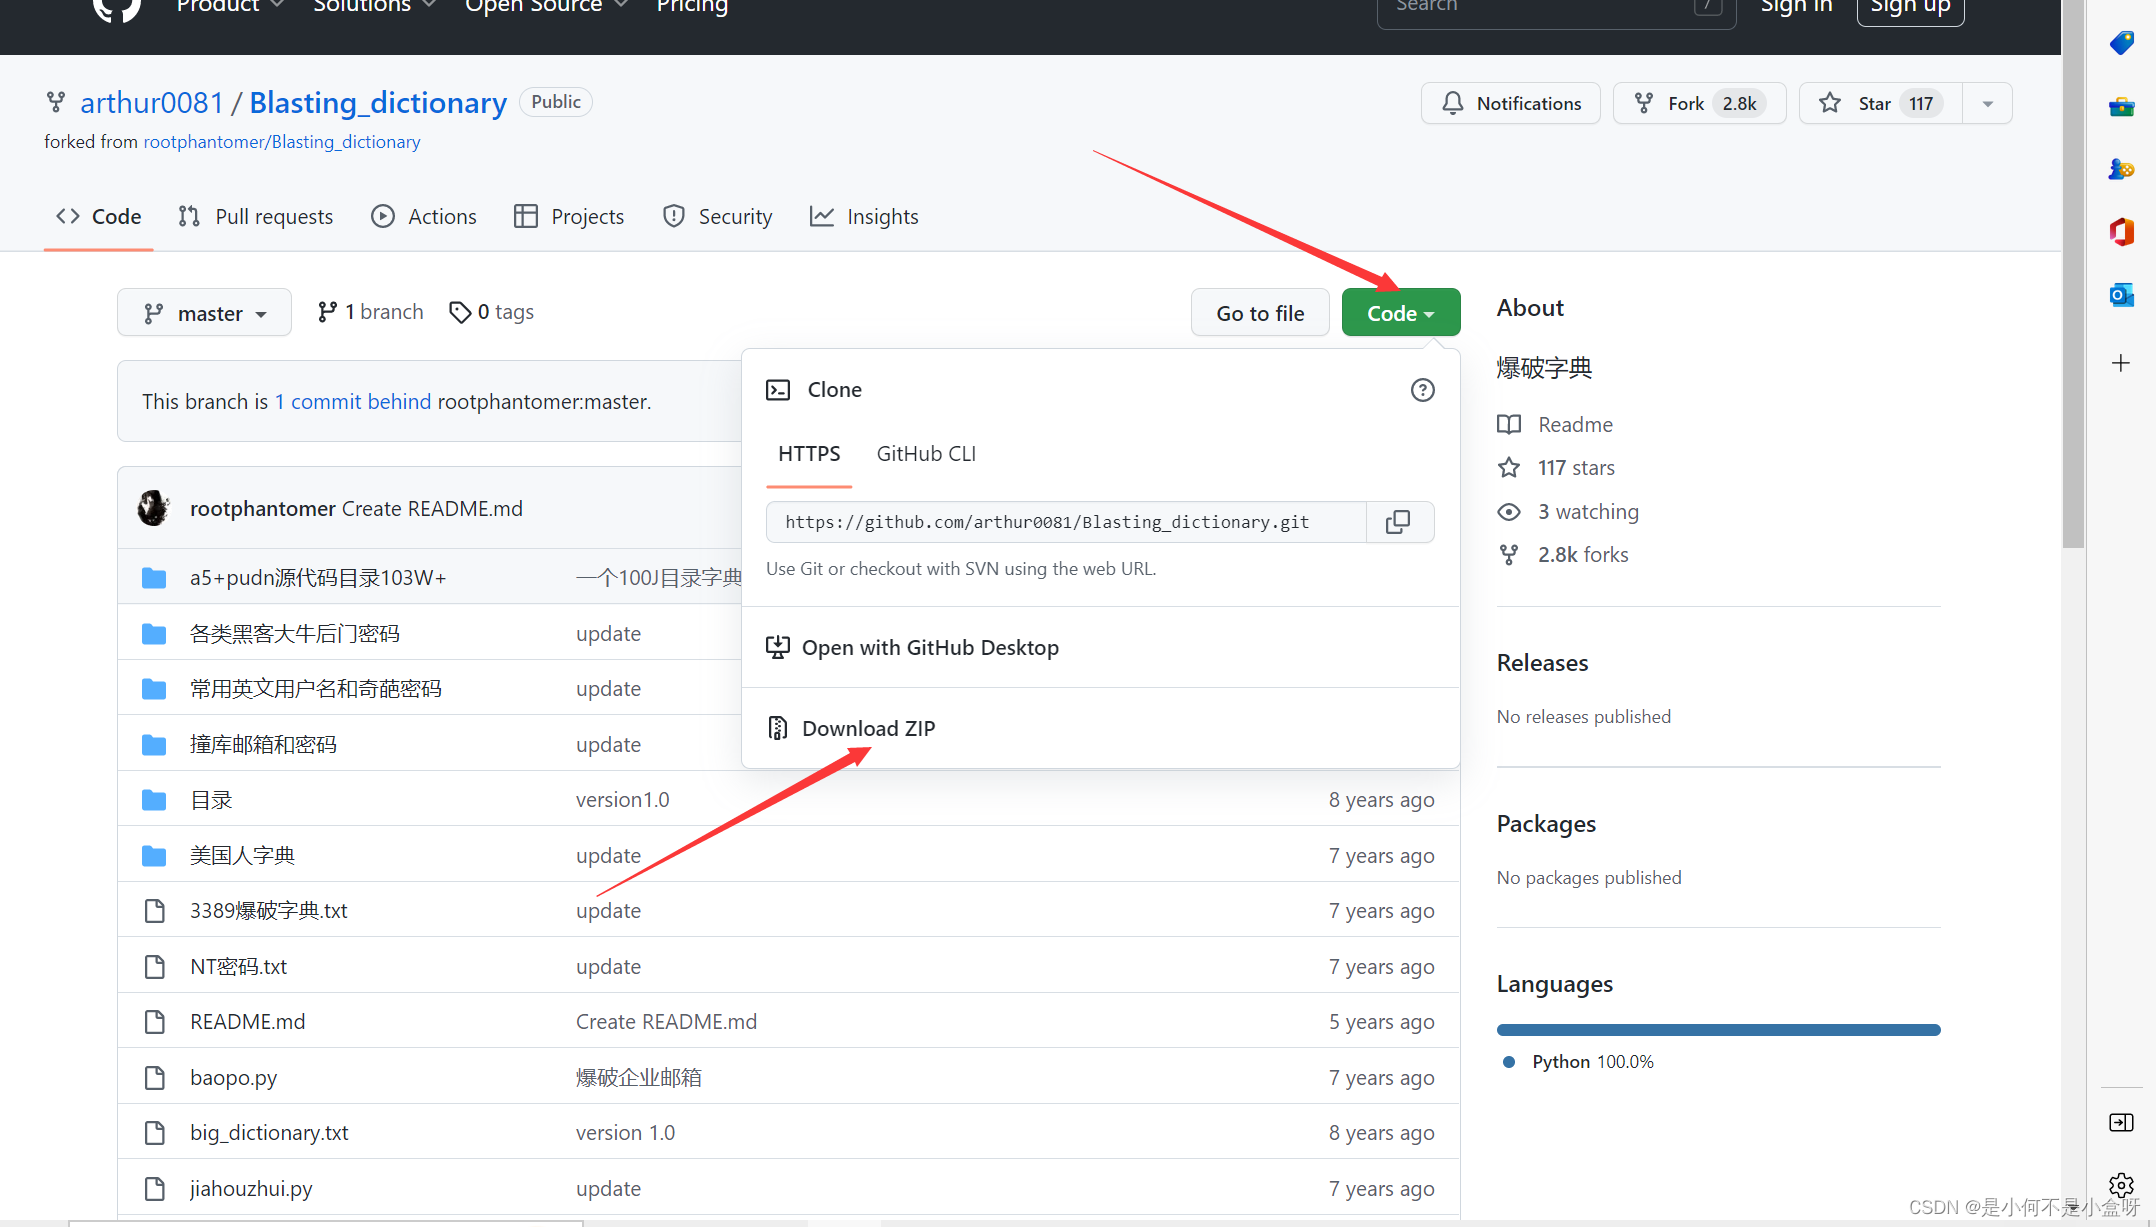
Task: Open the 美国人字典 folder
Action: point(242,855)
